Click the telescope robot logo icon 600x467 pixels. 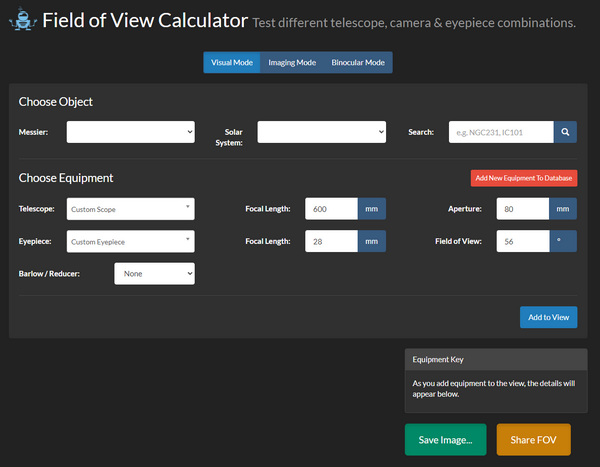25,20
